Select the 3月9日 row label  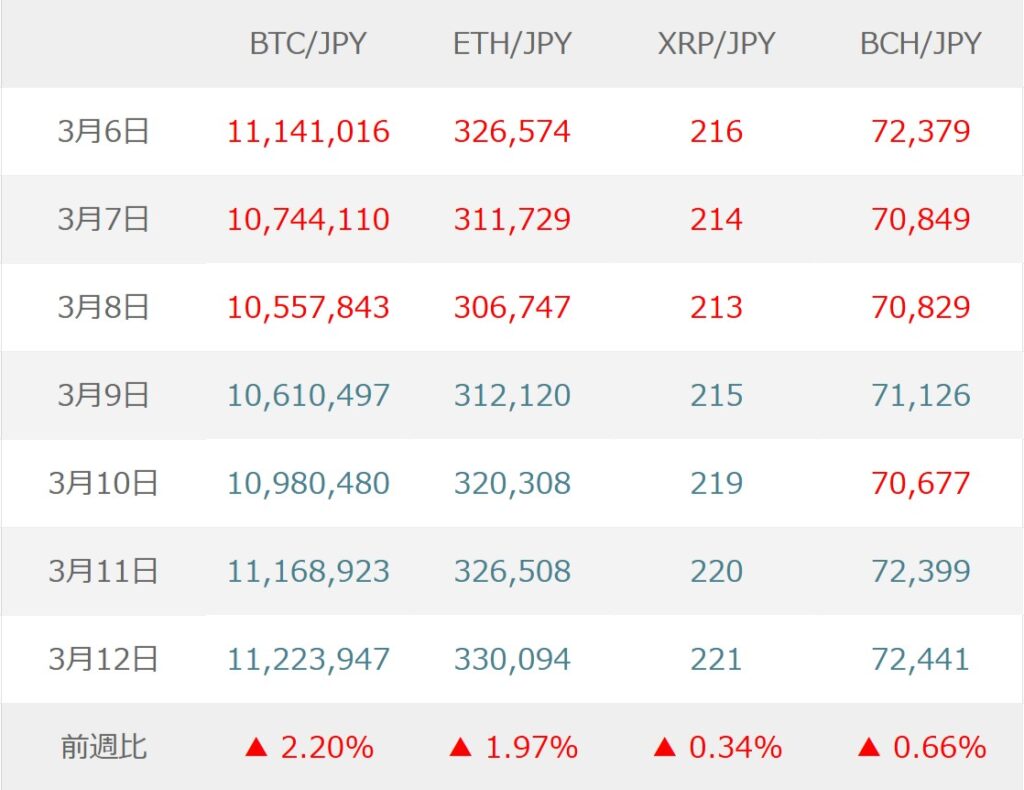pos(103,395)
